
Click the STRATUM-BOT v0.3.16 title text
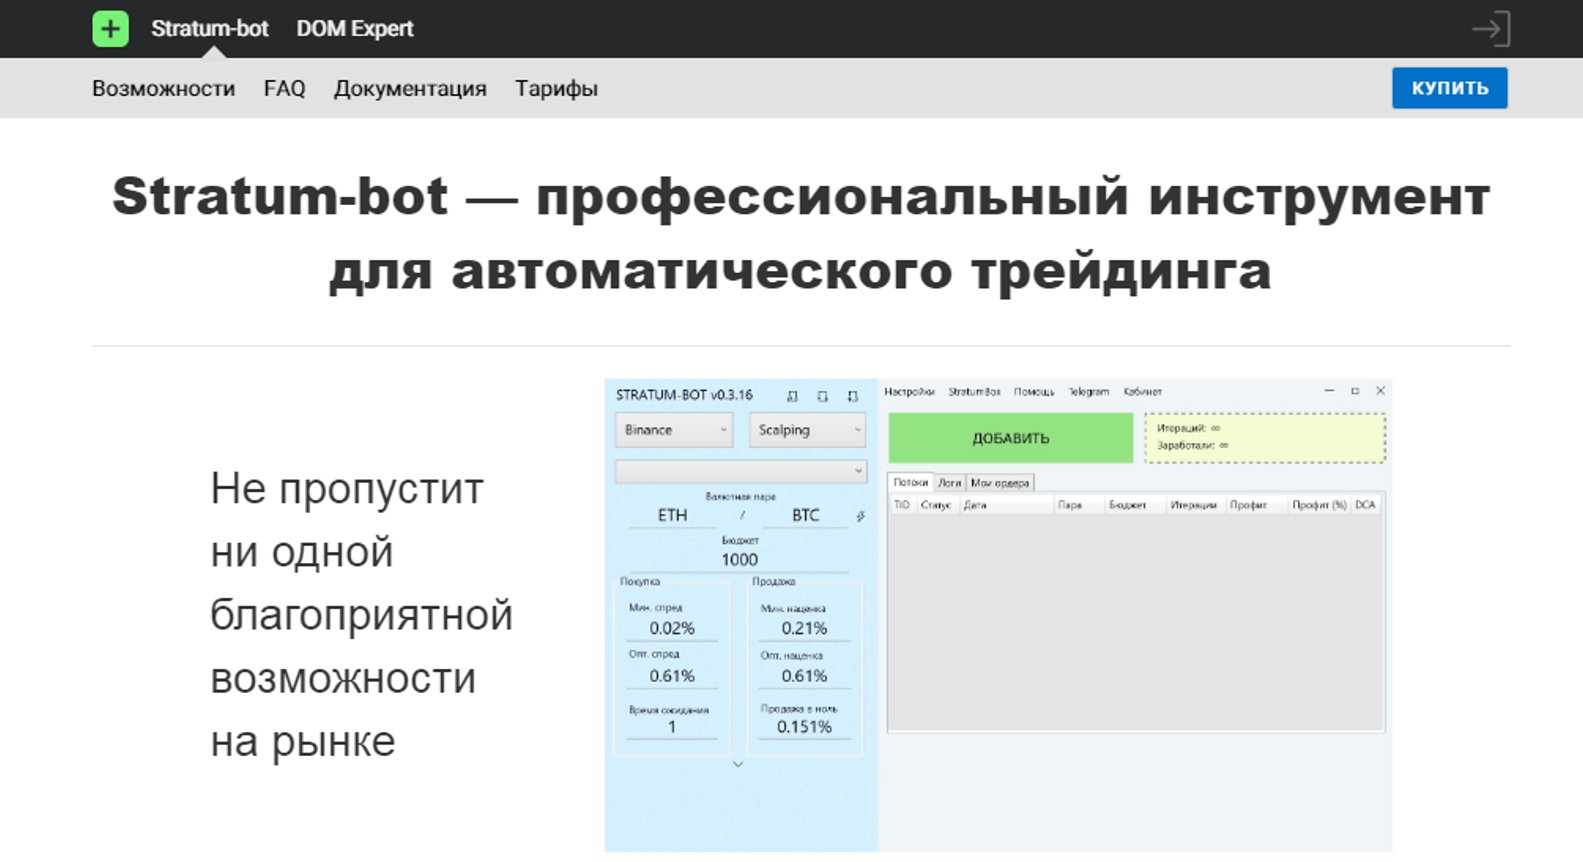pos(684,395)
